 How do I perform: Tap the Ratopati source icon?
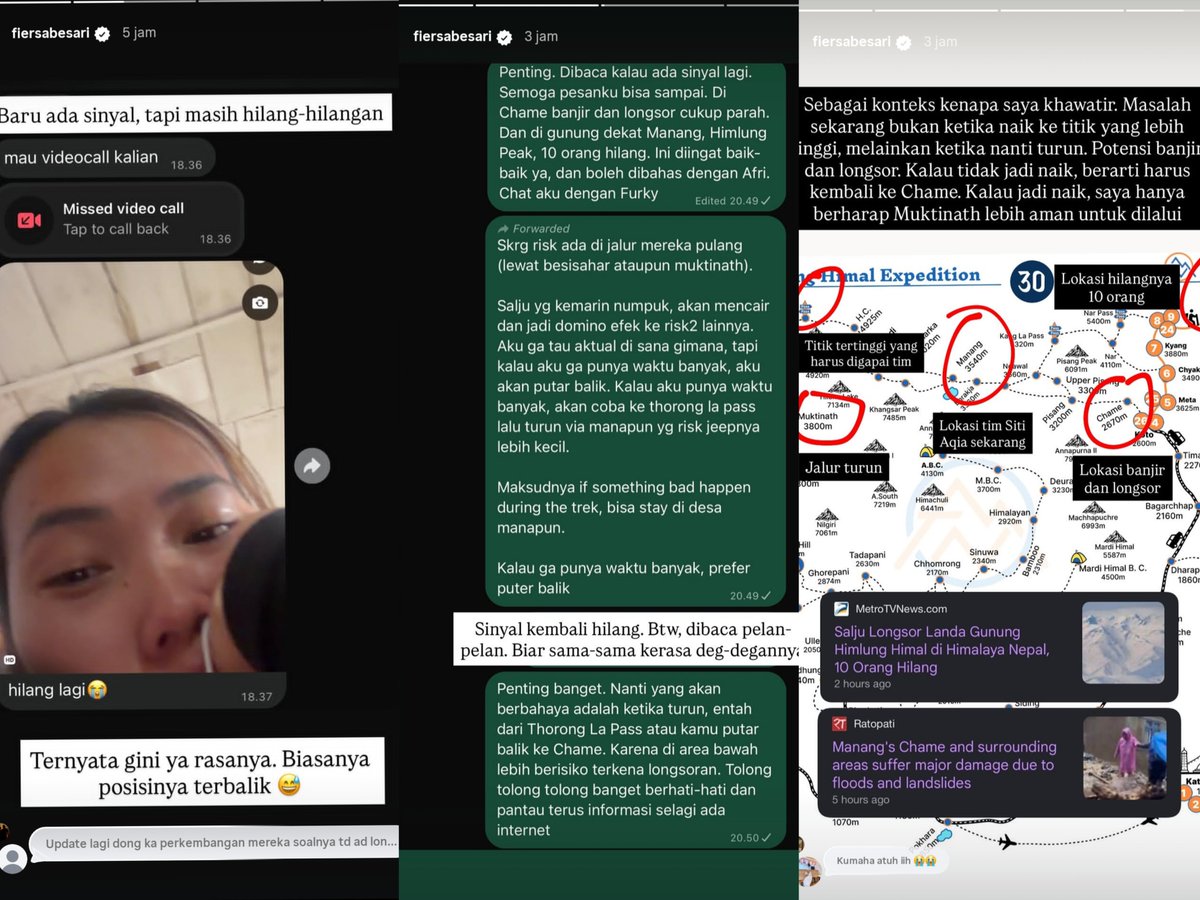coord(840,724)
